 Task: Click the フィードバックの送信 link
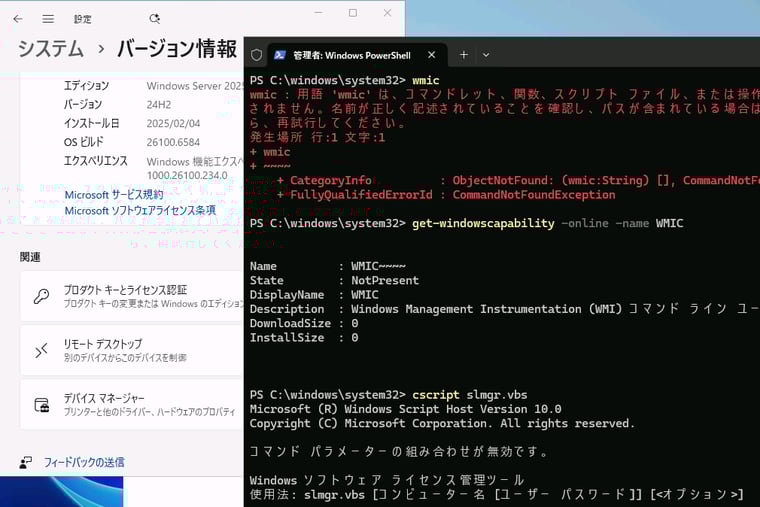coord(84,462)
